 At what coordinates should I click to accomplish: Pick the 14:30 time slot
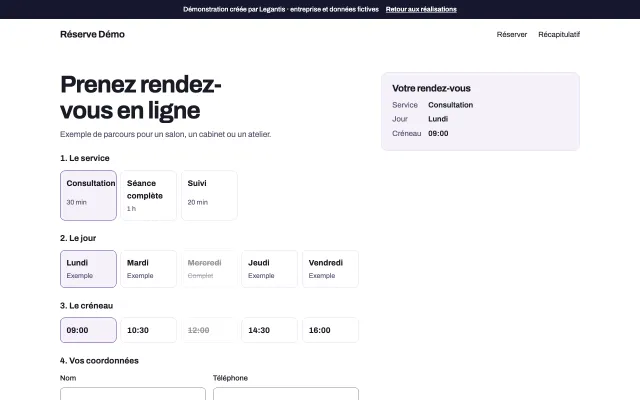[269, 330]
